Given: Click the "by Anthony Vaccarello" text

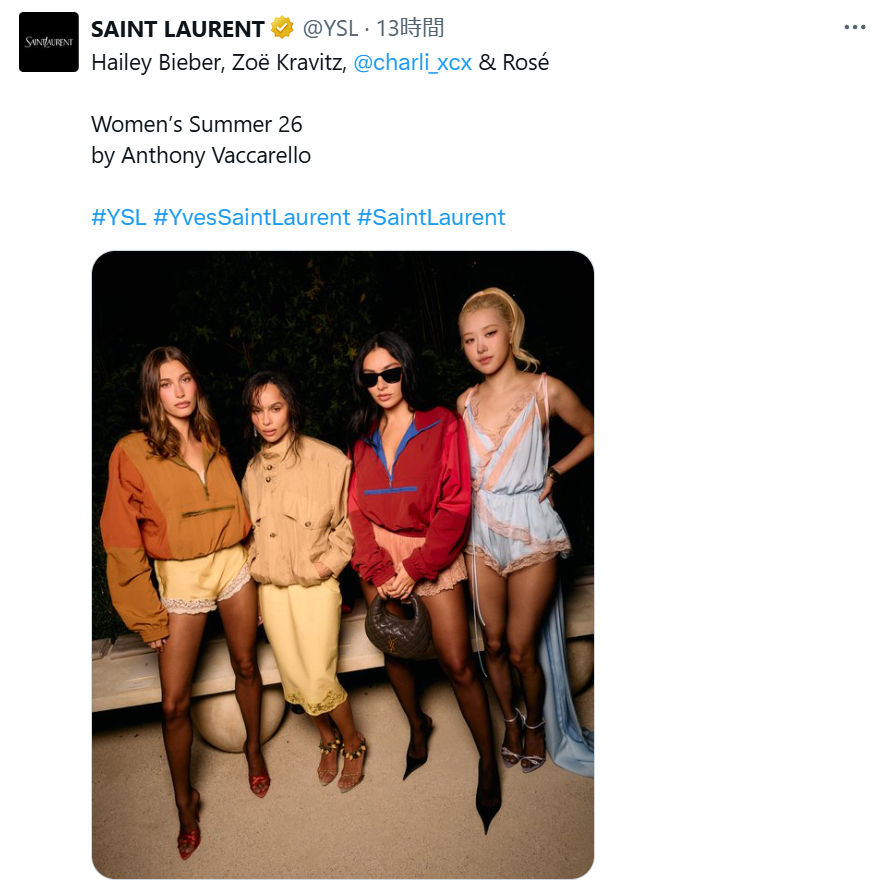Looking at the screenshot, I should [201, 156].
